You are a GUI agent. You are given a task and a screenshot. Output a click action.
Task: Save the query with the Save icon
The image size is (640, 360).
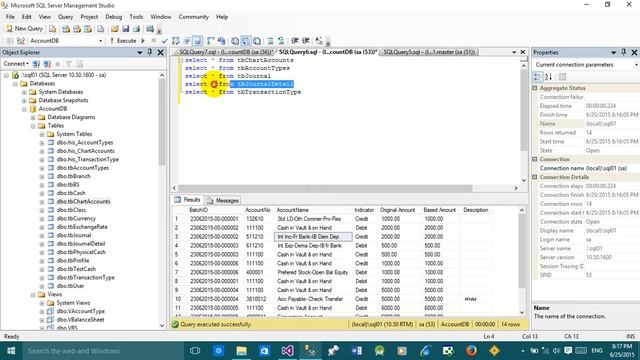point(126,29)
